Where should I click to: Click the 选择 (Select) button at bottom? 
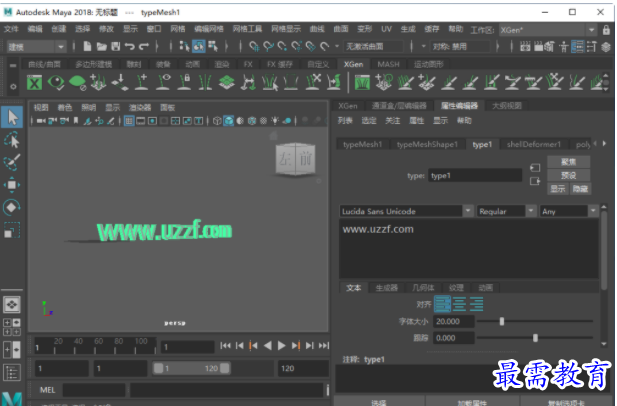379,402
